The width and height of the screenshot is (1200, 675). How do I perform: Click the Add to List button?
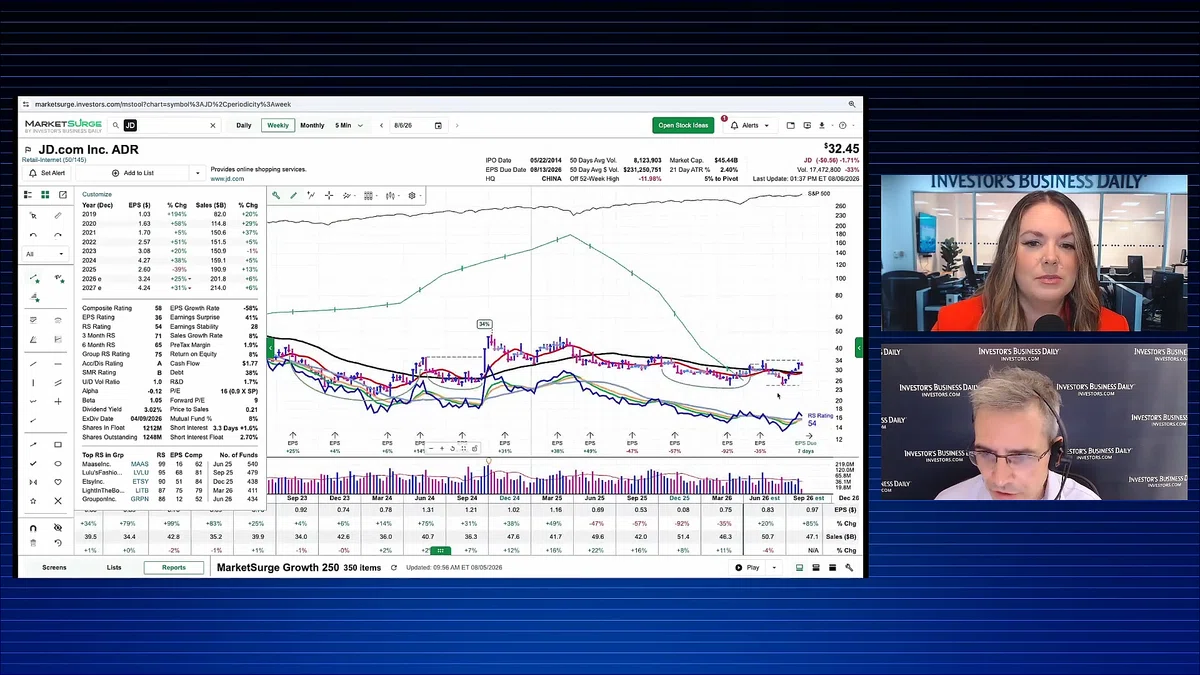[x=134, y=173]
